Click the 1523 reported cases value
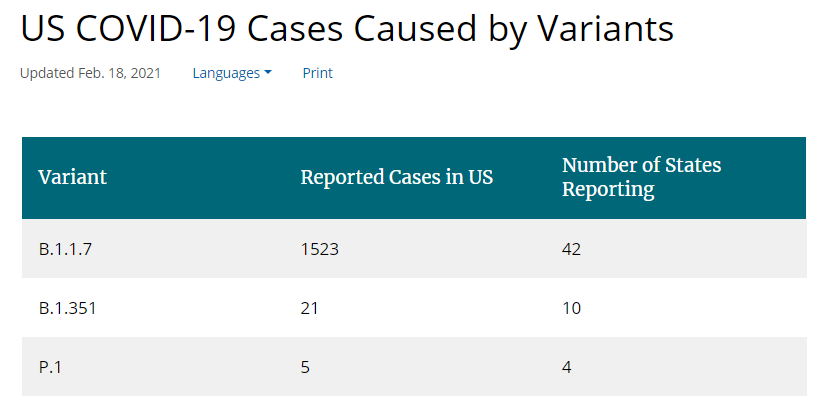 [x=320, y=249]
